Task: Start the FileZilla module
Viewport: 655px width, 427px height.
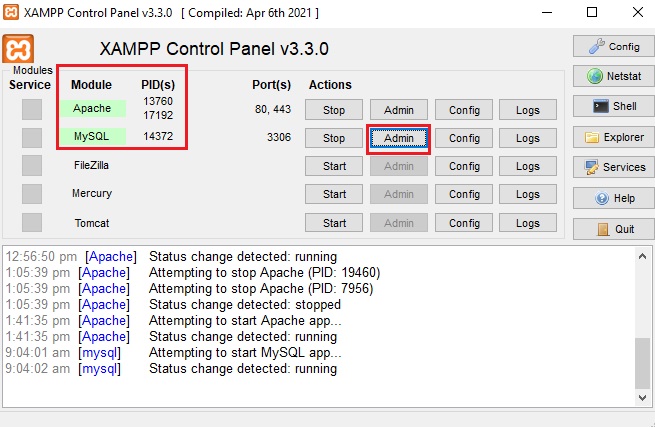Action: point(334,166)
